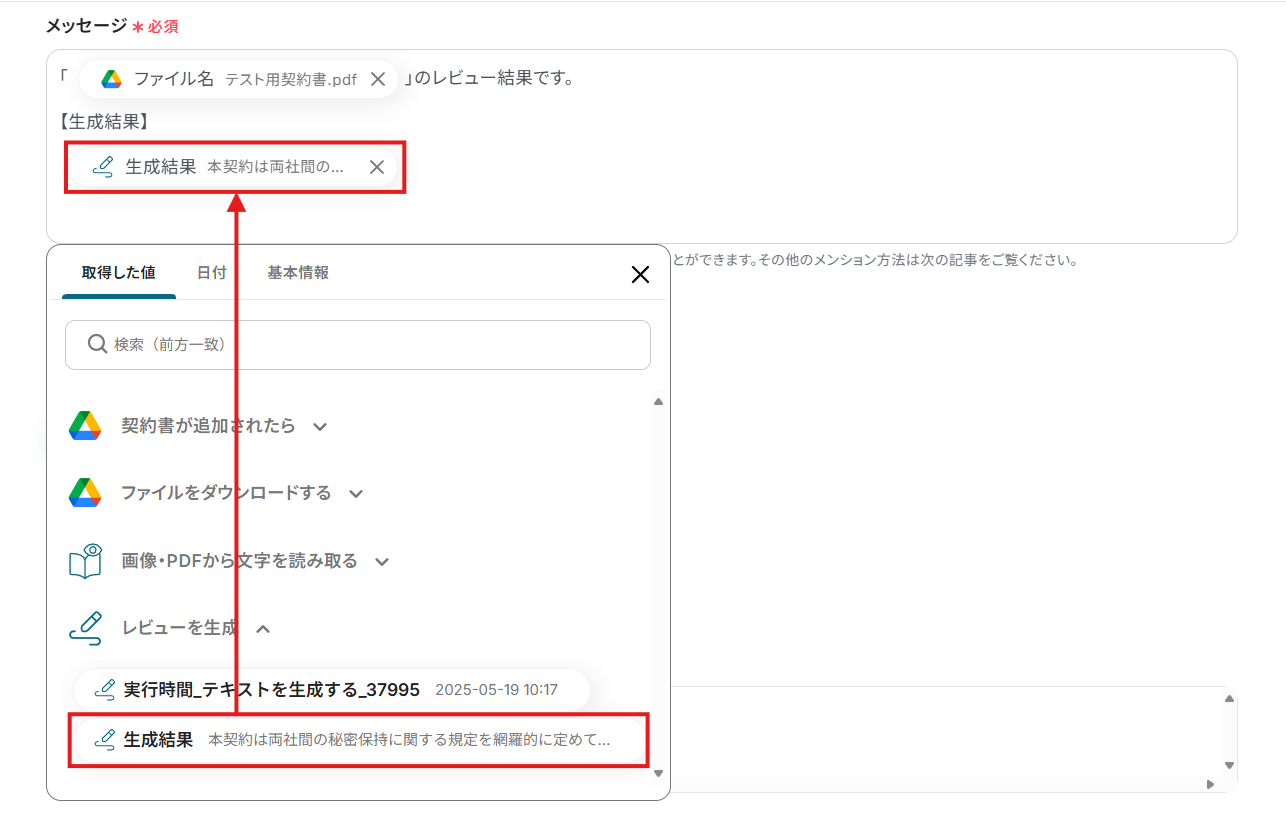Collapse the レビューを生成 section chevron
1286x819 pixels.
[x=263, y=629]
